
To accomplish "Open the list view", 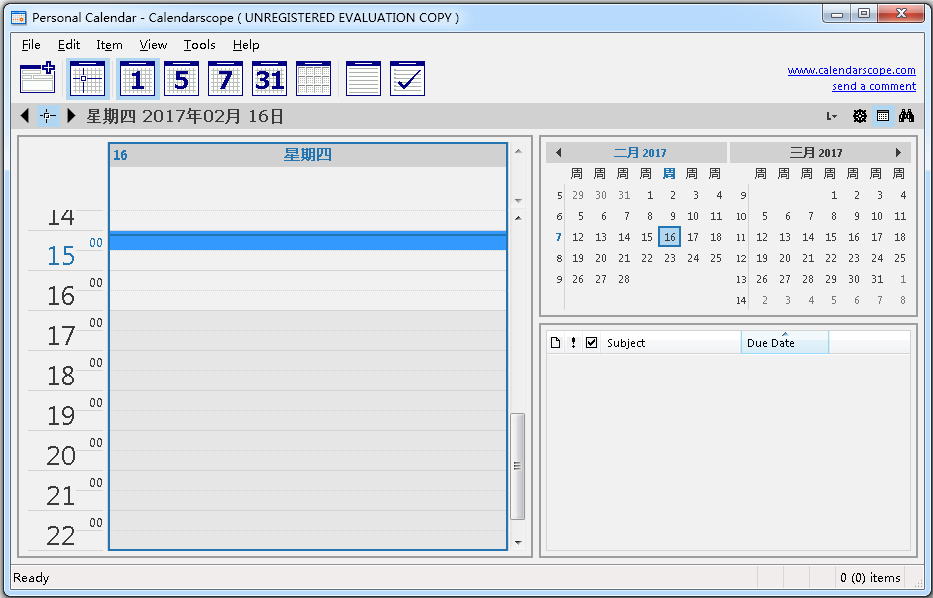I will click(364, 78).
